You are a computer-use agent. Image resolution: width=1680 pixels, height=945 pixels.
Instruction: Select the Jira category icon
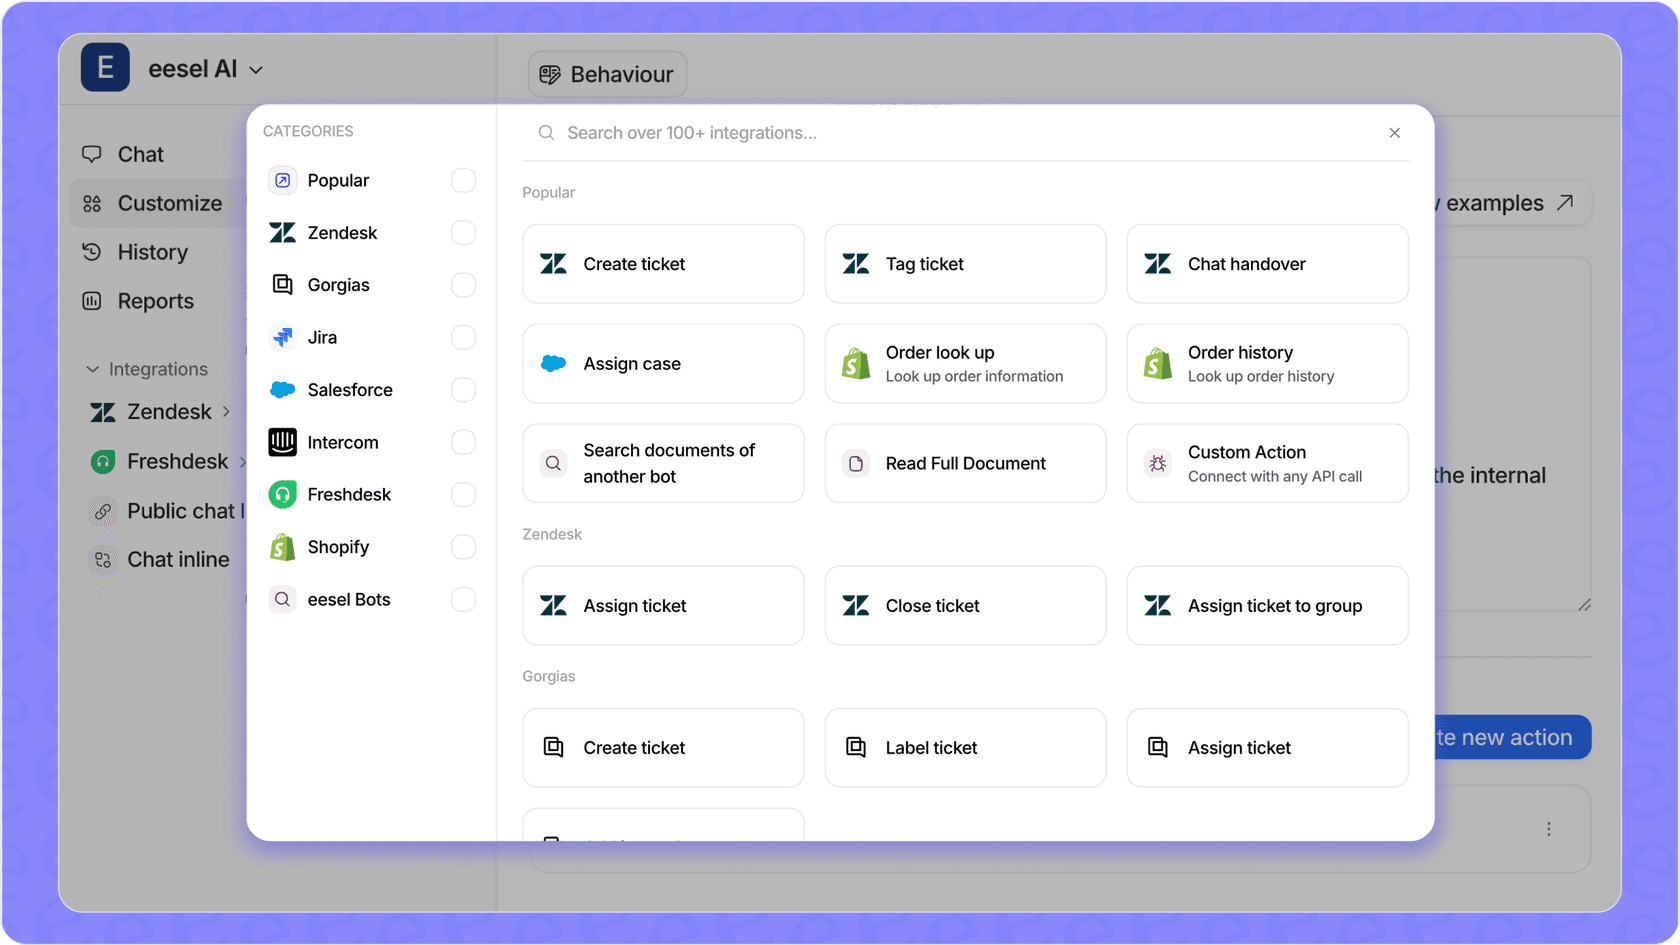pos(283,337)
